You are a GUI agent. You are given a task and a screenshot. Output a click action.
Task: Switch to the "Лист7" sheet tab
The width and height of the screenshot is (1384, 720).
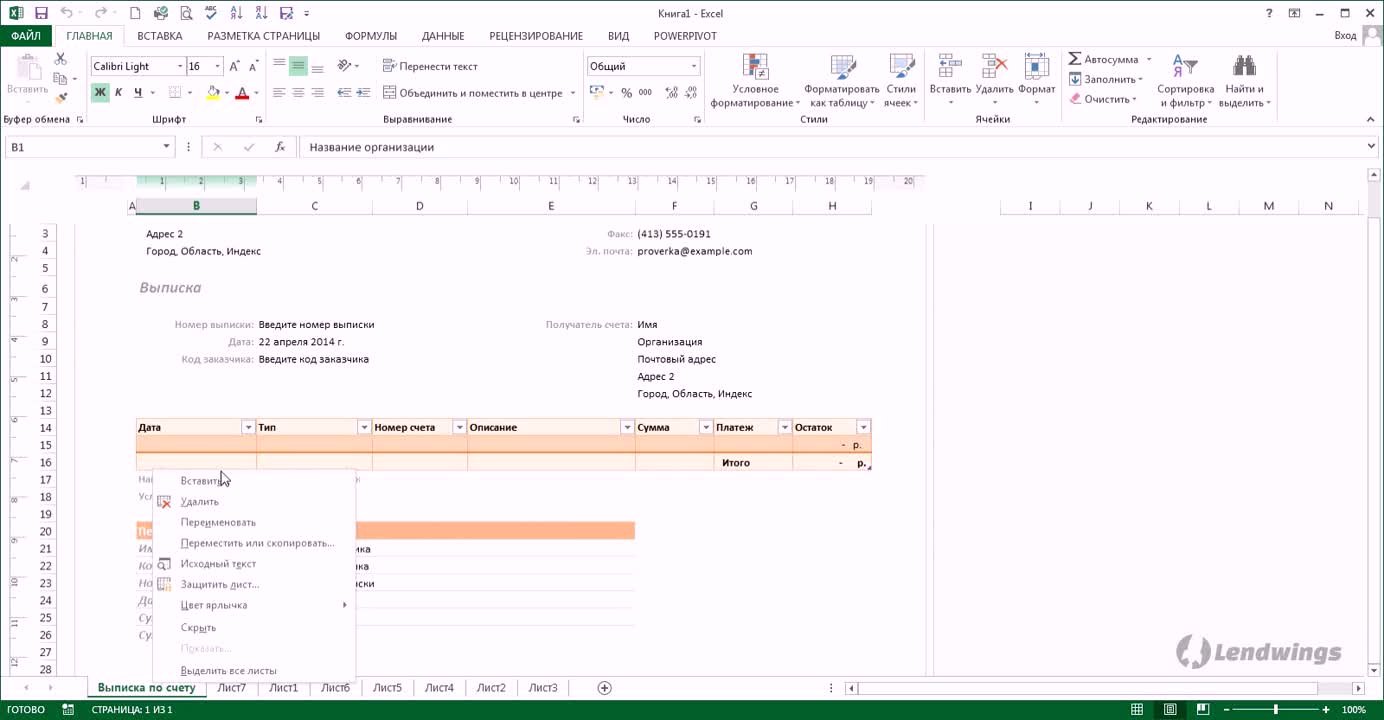coord(231,688)
